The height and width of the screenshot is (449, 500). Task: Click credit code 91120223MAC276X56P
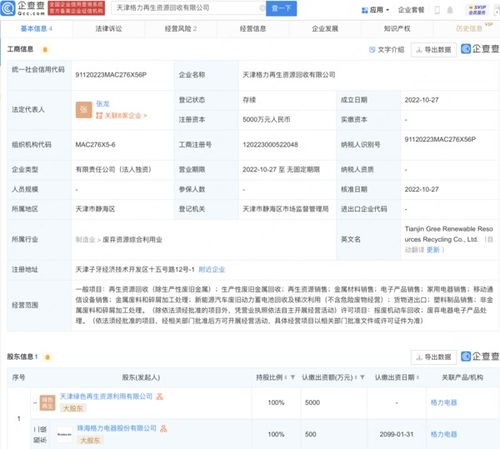111,75
